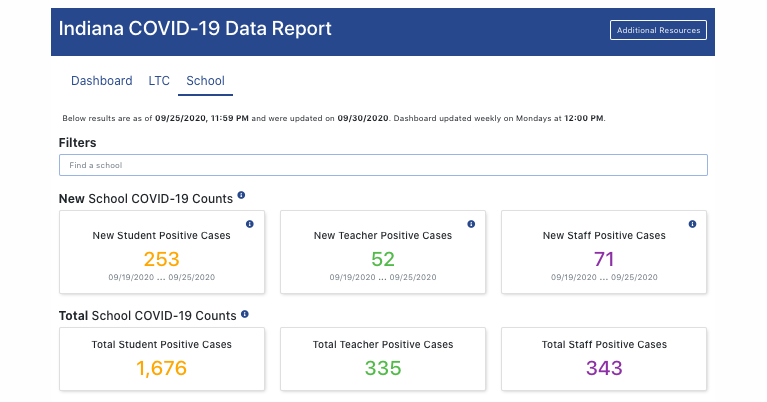
Task: Click the Total Teacher Positive Cases label
Action: pyautogui.click(x=383, y=345)
